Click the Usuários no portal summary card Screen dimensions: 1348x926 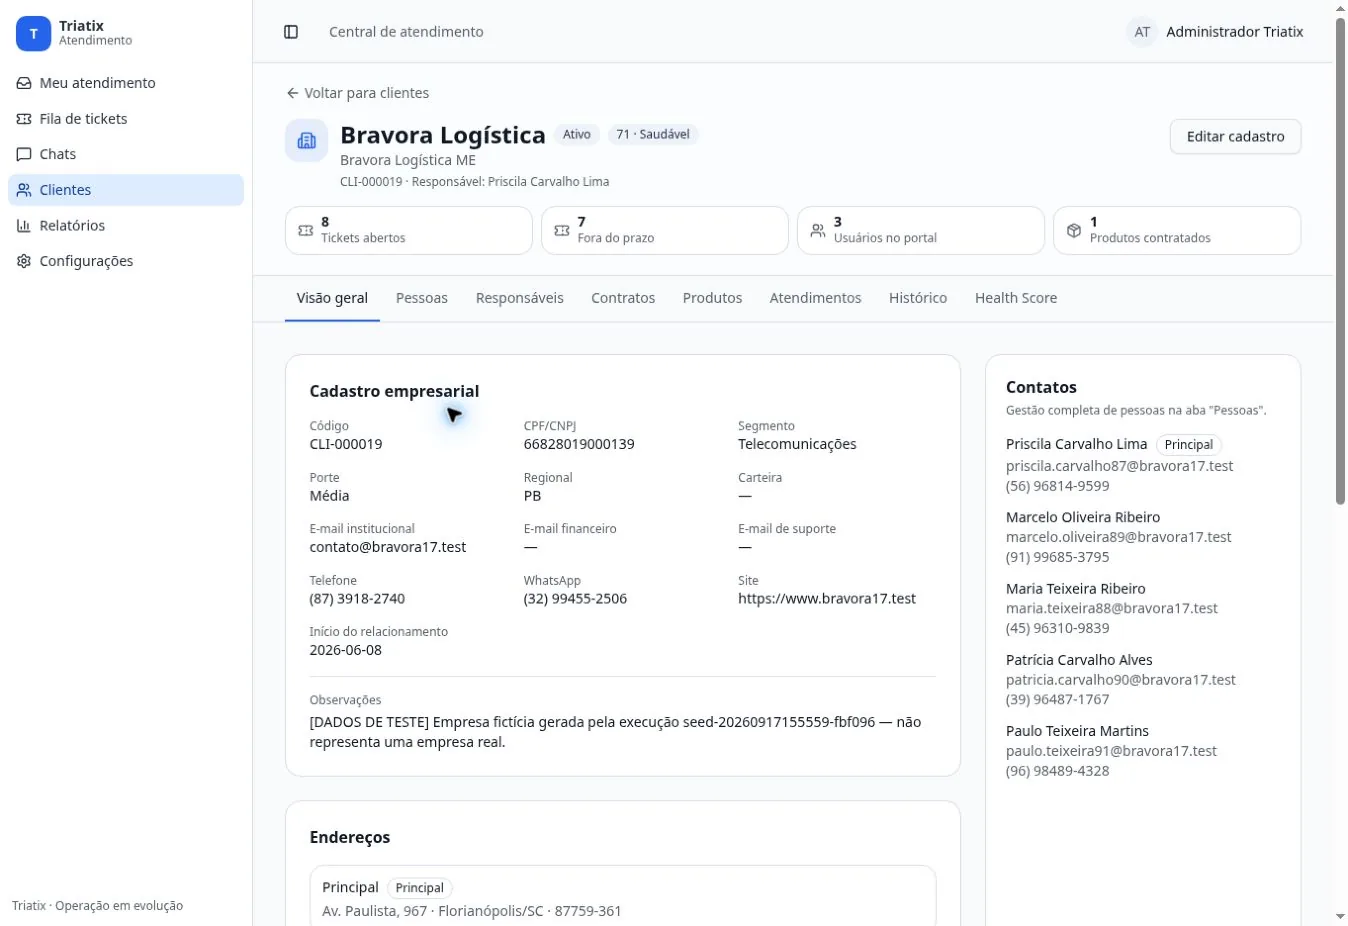(921, 231)
